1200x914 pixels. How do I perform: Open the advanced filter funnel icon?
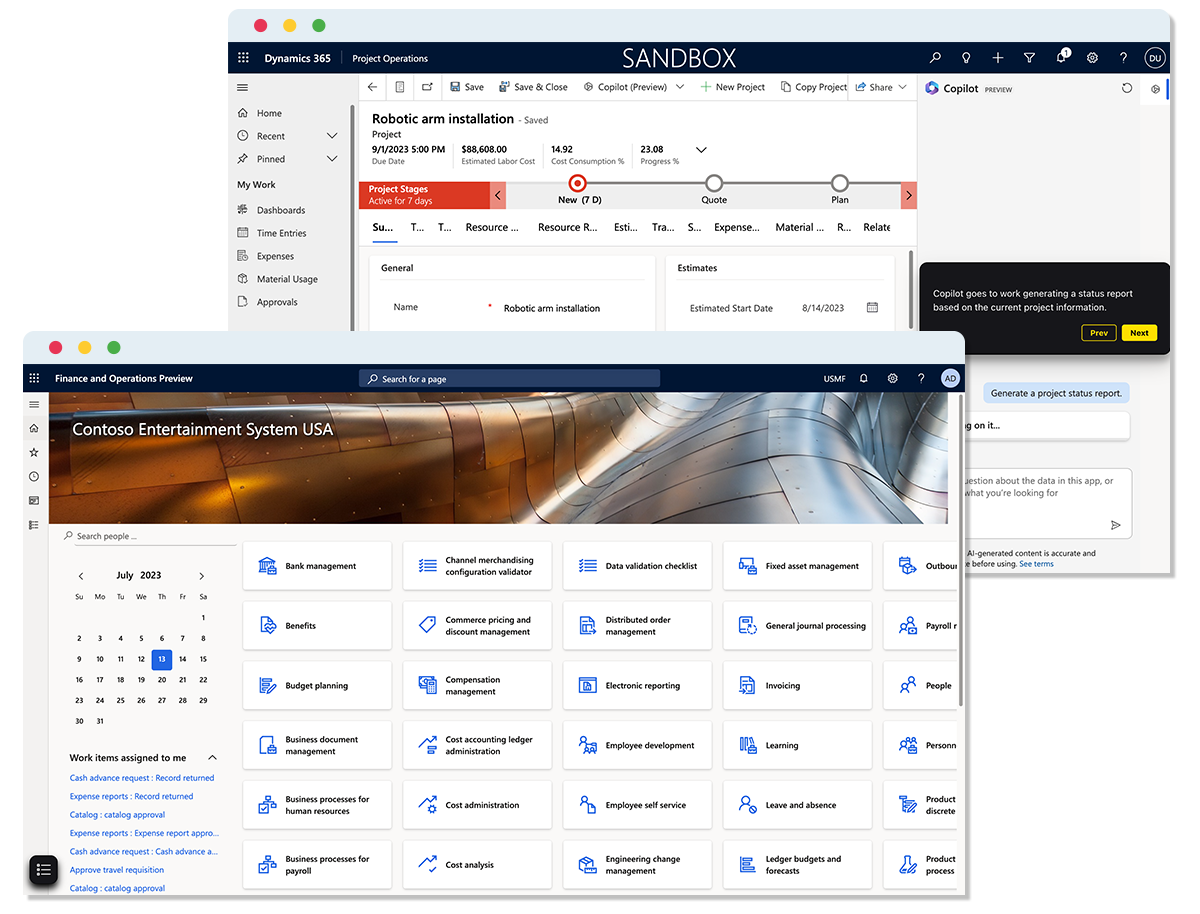[1029, 58]
